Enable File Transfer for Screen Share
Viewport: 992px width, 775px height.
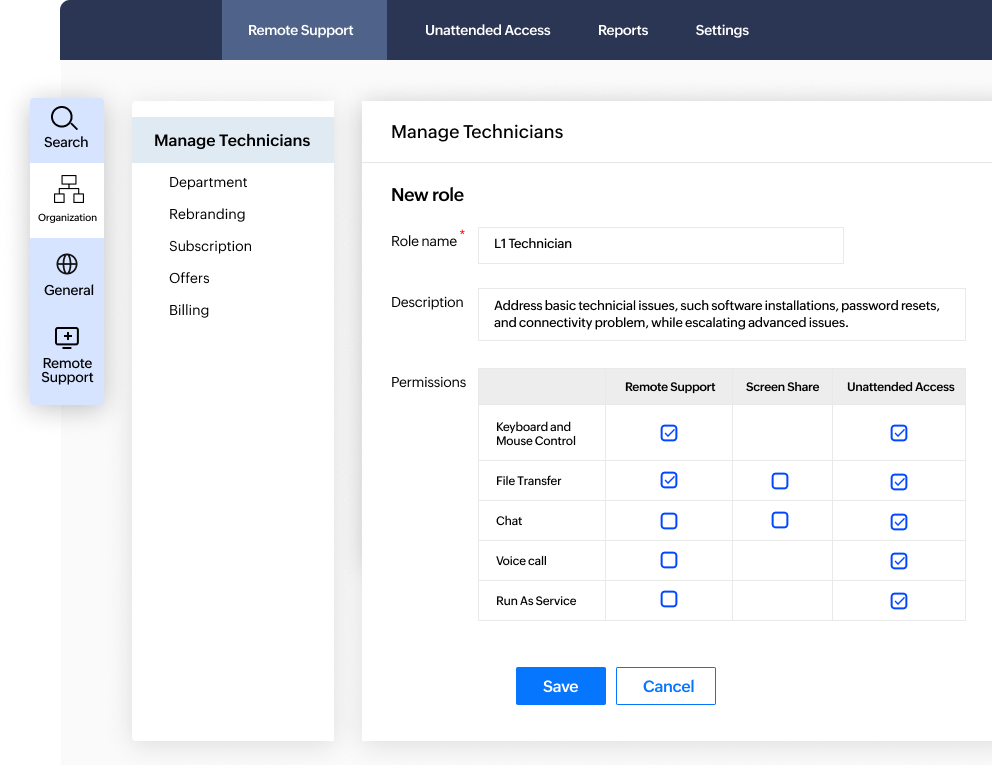pyautogui.click(x=780, y=481)
